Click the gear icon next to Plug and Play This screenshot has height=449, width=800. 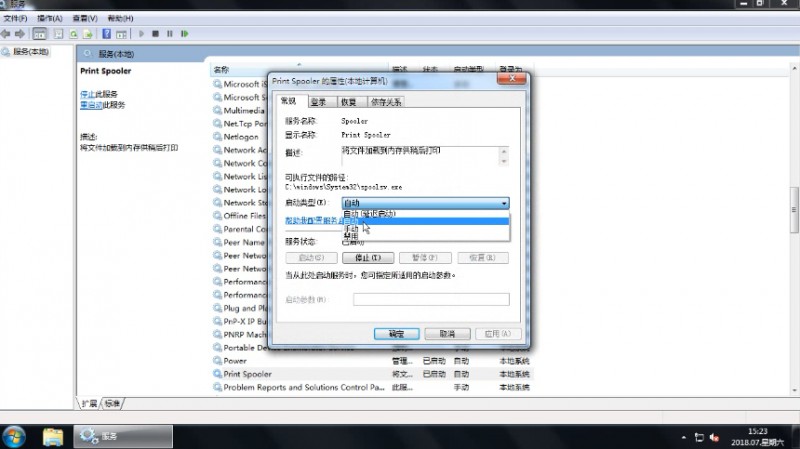point(217,308)
